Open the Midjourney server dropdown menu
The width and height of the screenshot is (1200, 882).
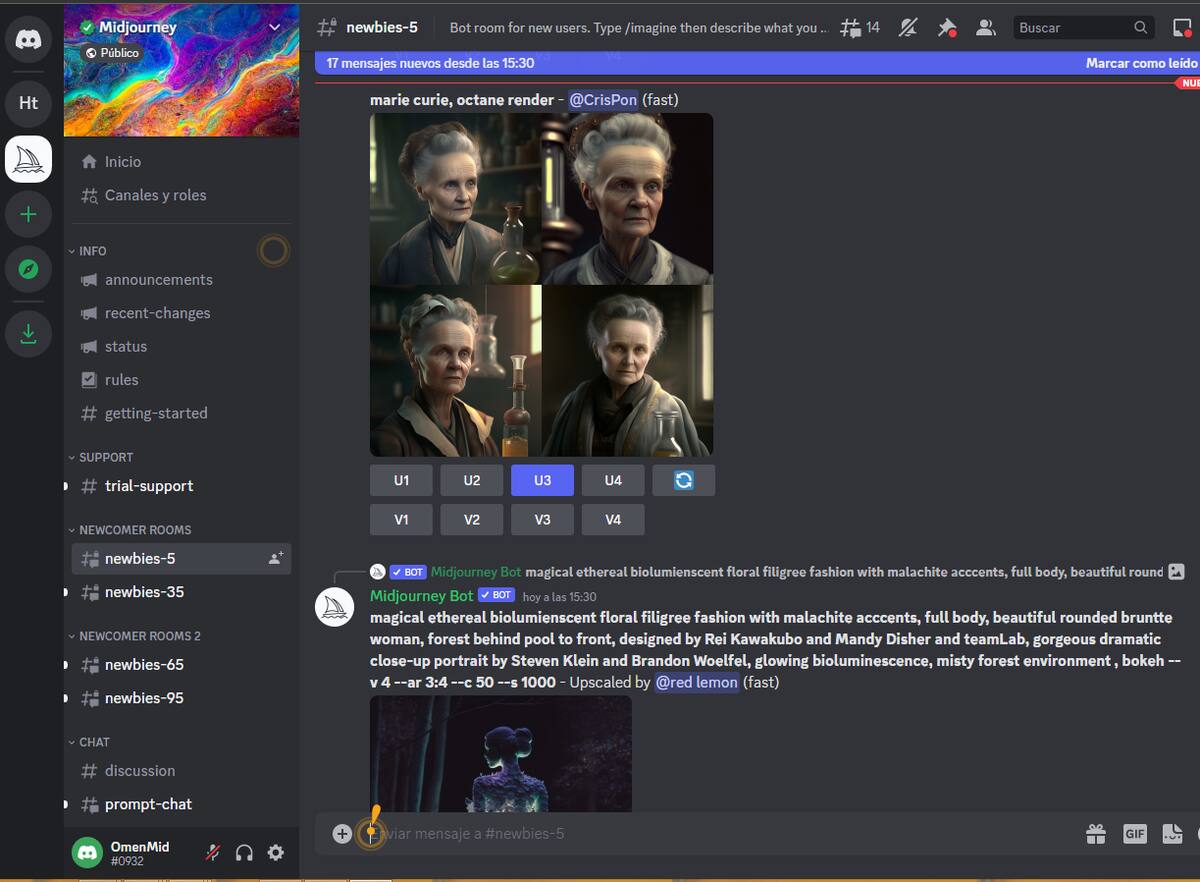point(275,27)
